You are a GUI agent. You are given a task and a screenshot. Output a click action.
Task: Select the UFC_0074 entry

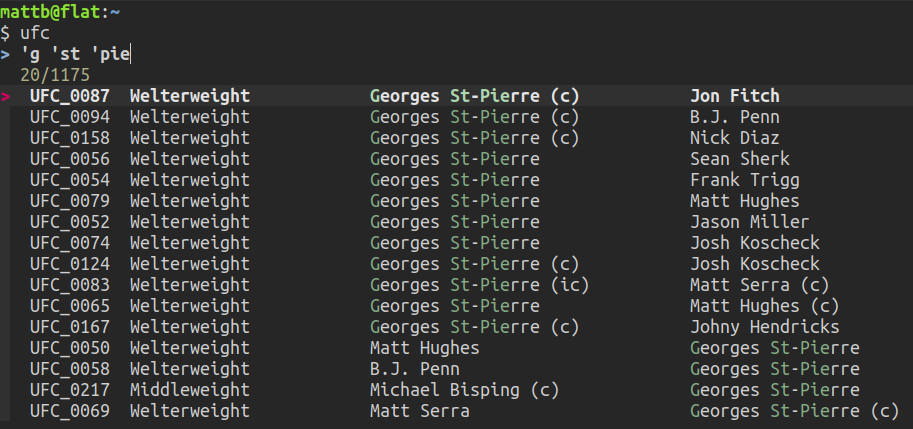coord(69,243)
